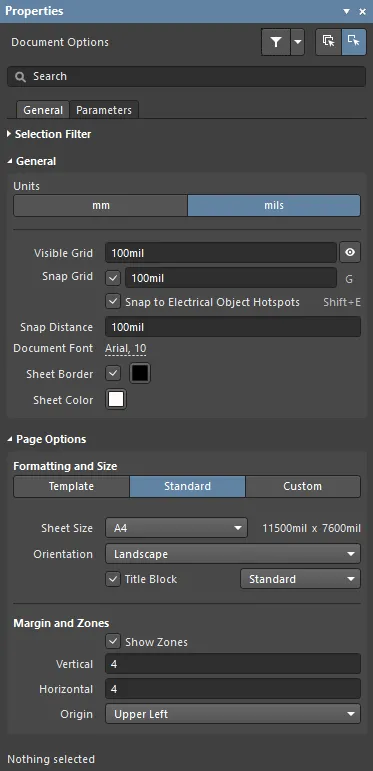Open the Properties panel options arrow

346,11
